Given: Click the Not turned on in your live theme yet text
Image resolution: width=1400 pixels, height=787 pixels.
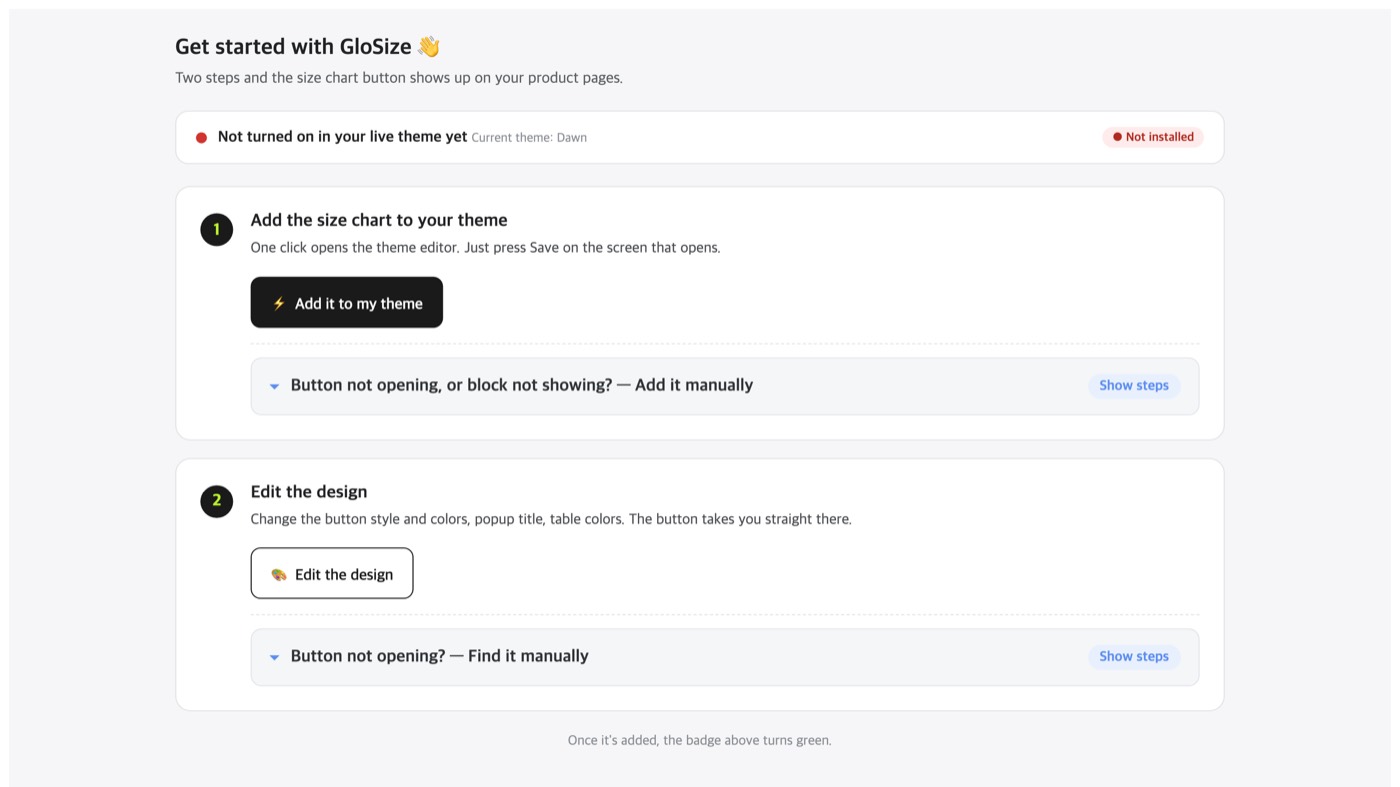Looking at the screenshot, I should pyautogui.click(x=342, y=136).
